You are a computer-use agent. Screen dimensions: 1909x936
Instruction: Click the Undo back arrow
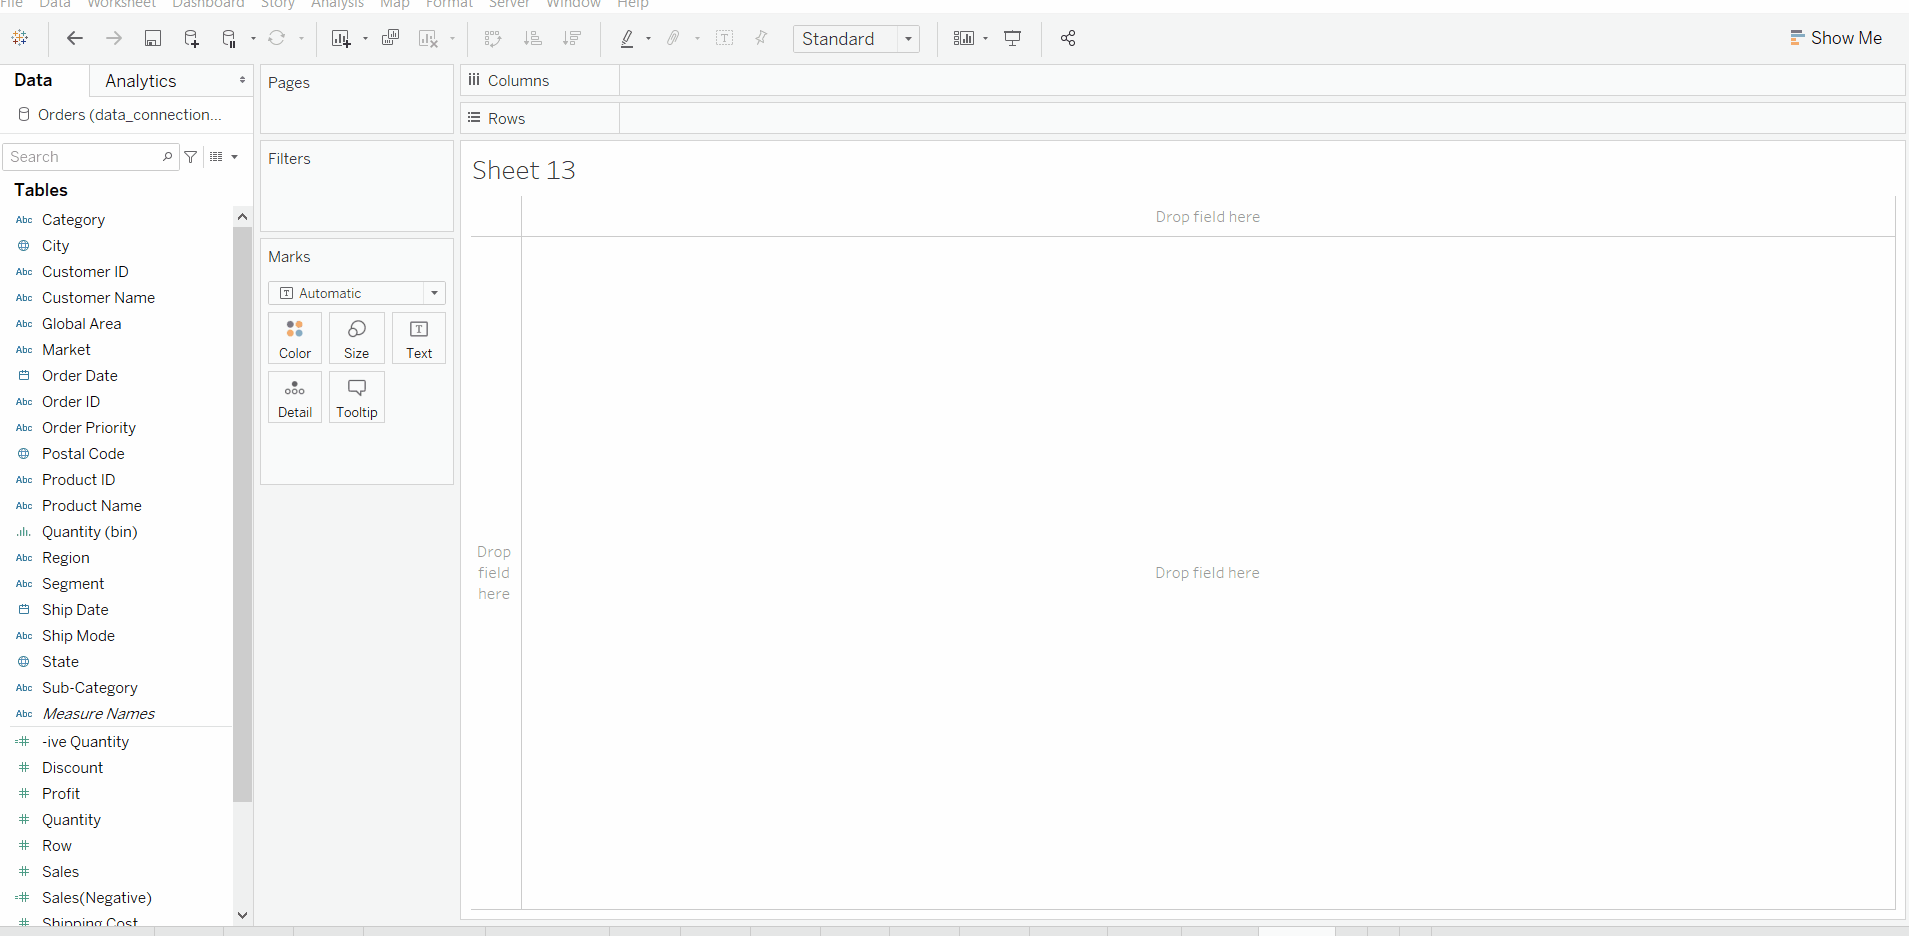click(x=75, y=38)
